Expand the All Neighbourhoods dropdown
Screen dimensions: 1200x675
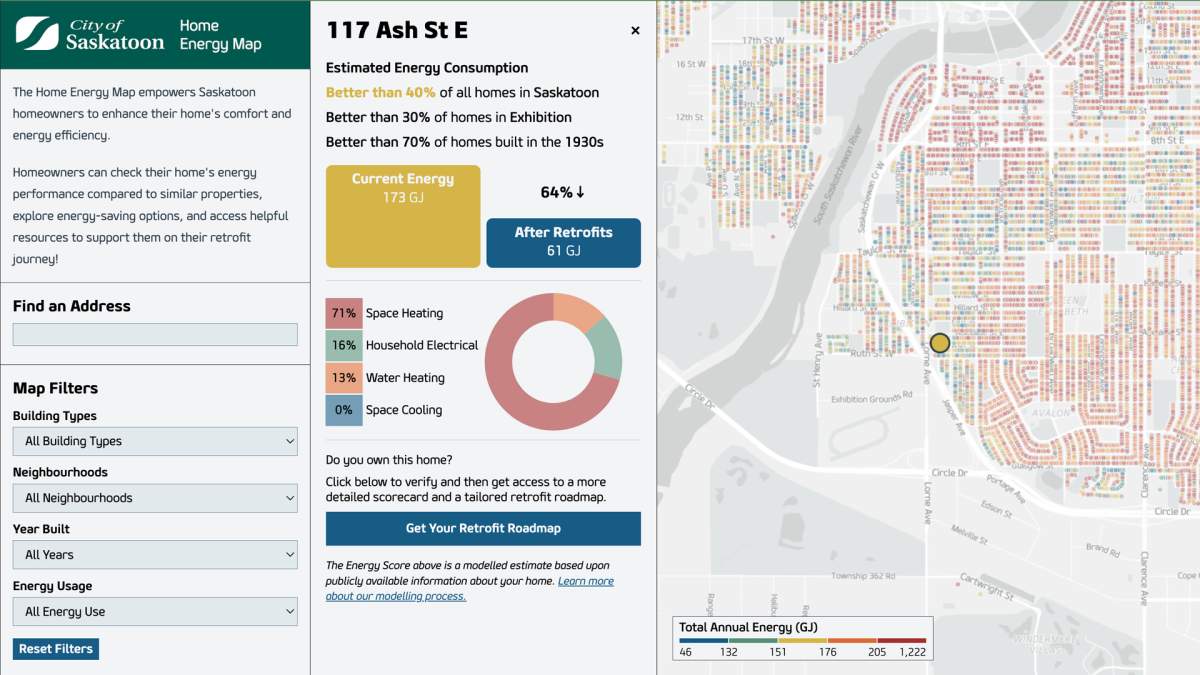click(155, 498)
